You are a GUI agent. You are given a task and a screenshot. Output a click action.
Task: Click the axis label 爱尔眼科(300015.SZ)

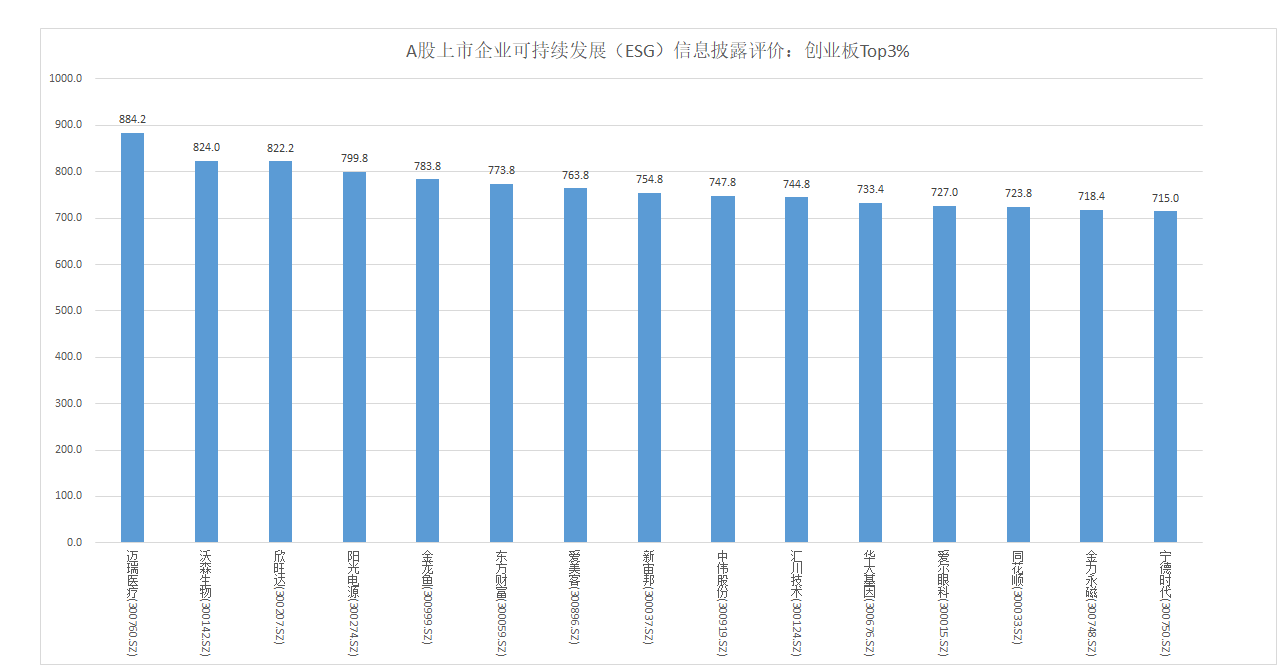pyautogui.click(x=945, y=602)
